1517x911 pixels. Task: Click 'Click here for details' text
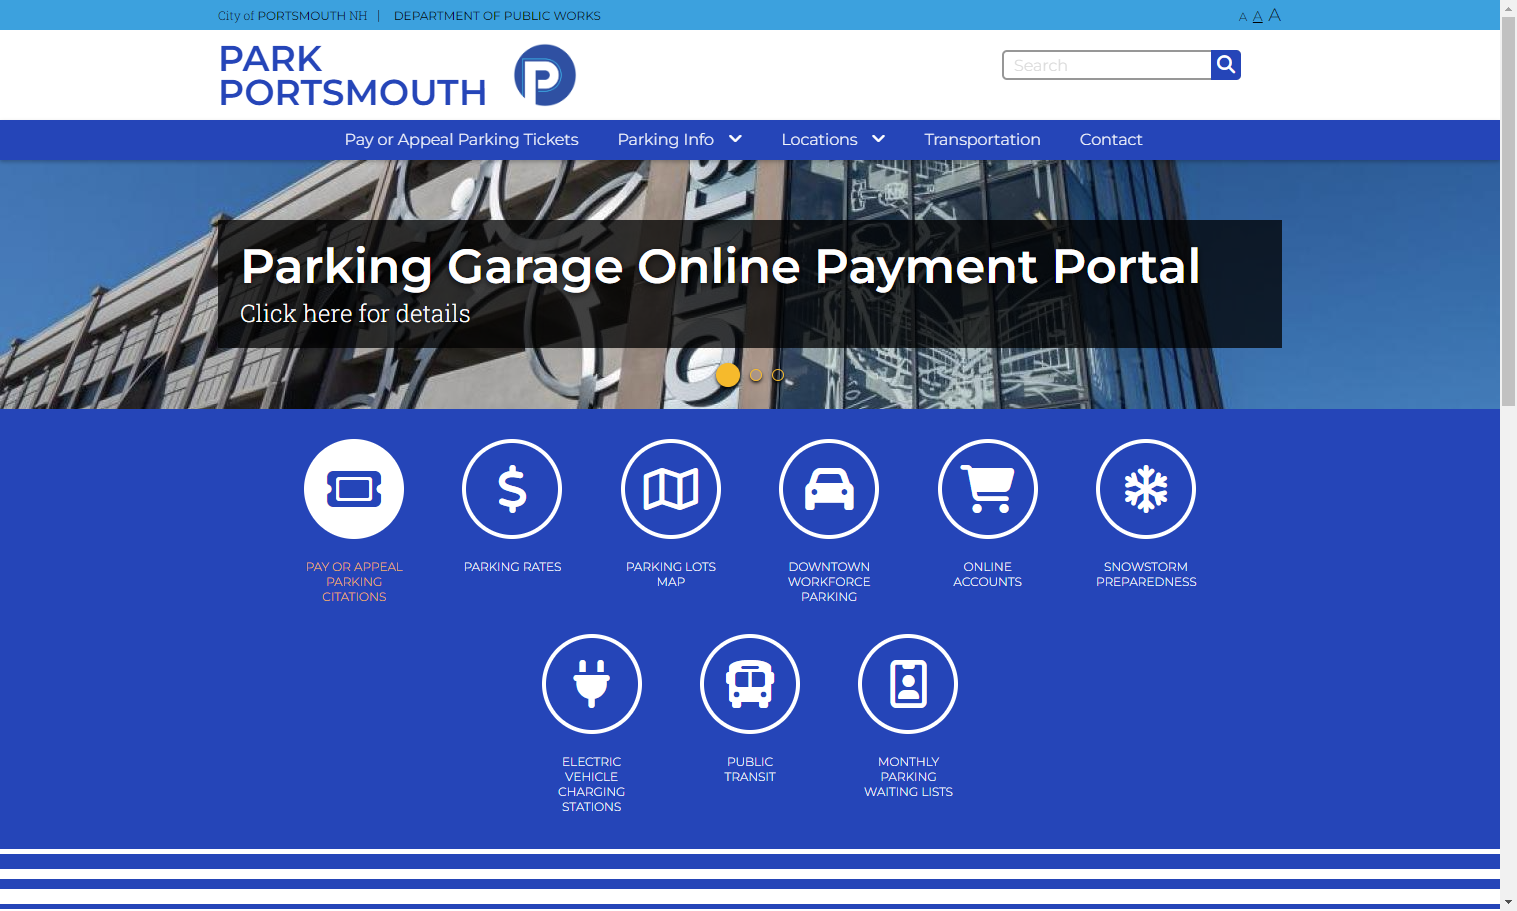pos(355,314)
